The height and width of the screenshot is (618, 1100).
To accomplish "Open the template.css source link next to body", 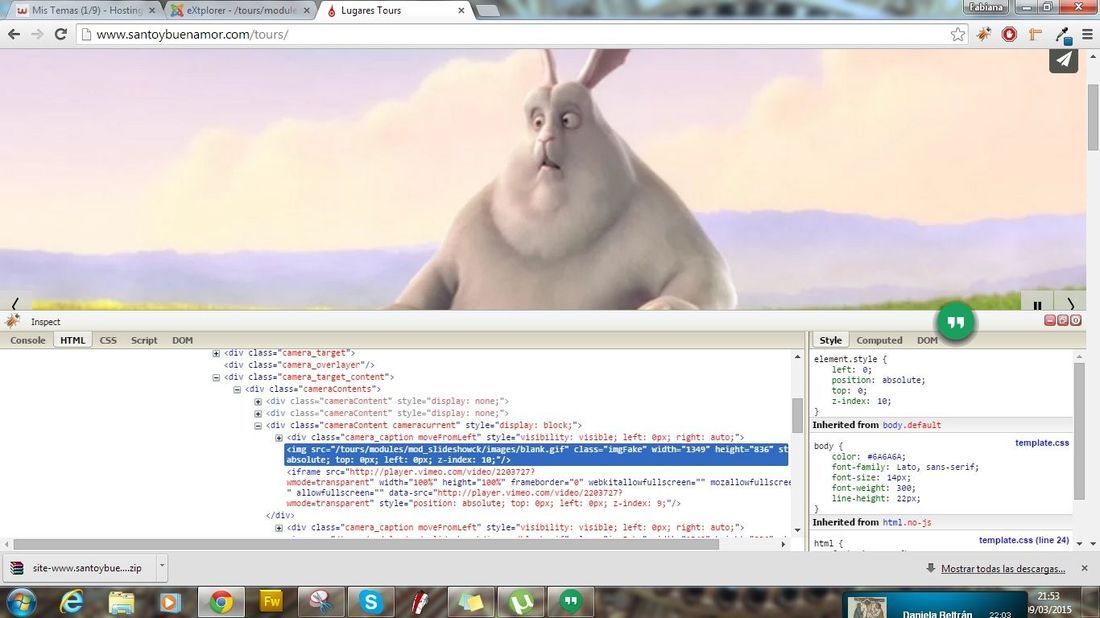I will tap(1042, 443).
